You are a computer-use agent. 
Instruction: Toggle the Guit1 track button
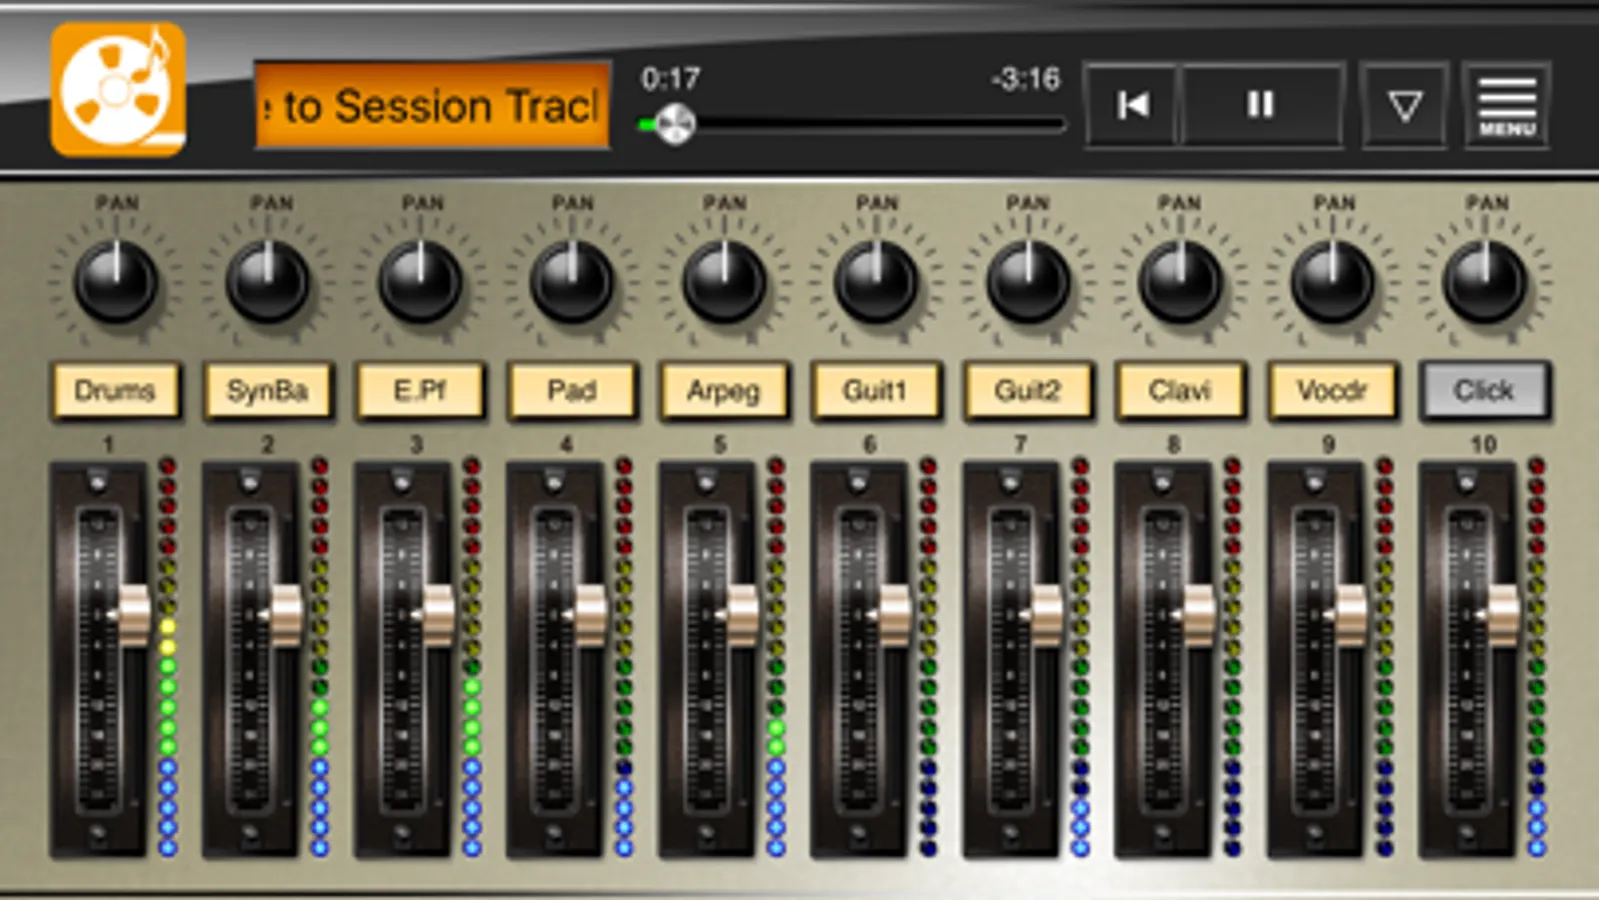click(x=876, y=390)
